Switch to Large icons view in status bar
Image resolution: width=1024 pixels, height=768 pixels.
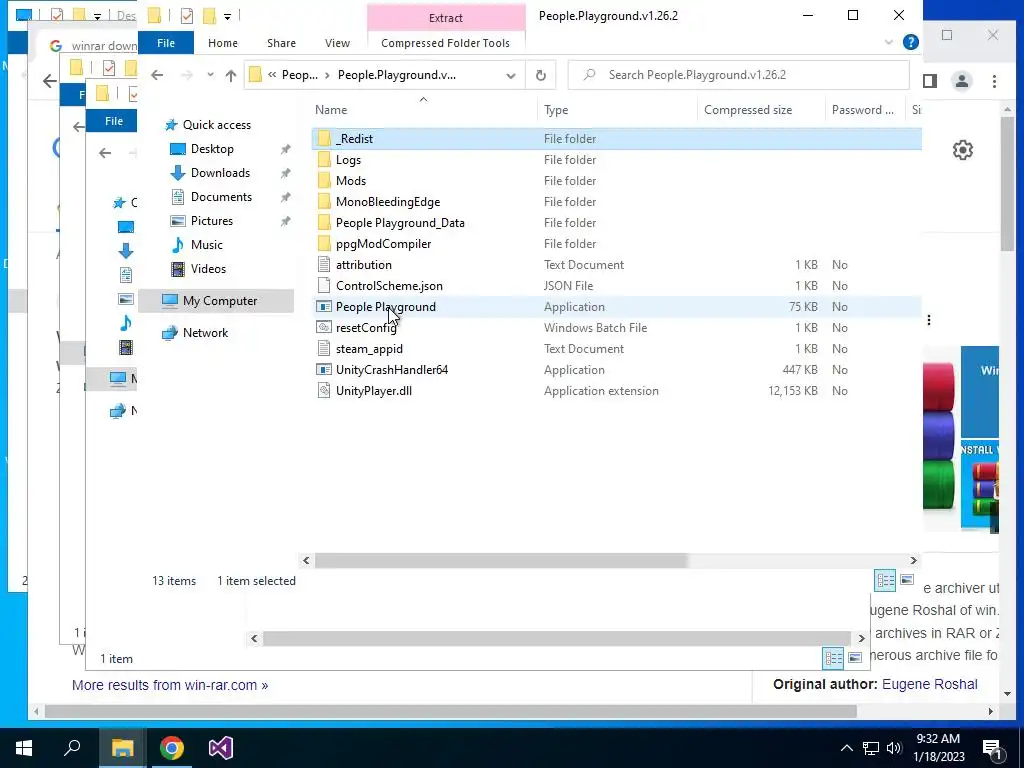coord(907,580)
